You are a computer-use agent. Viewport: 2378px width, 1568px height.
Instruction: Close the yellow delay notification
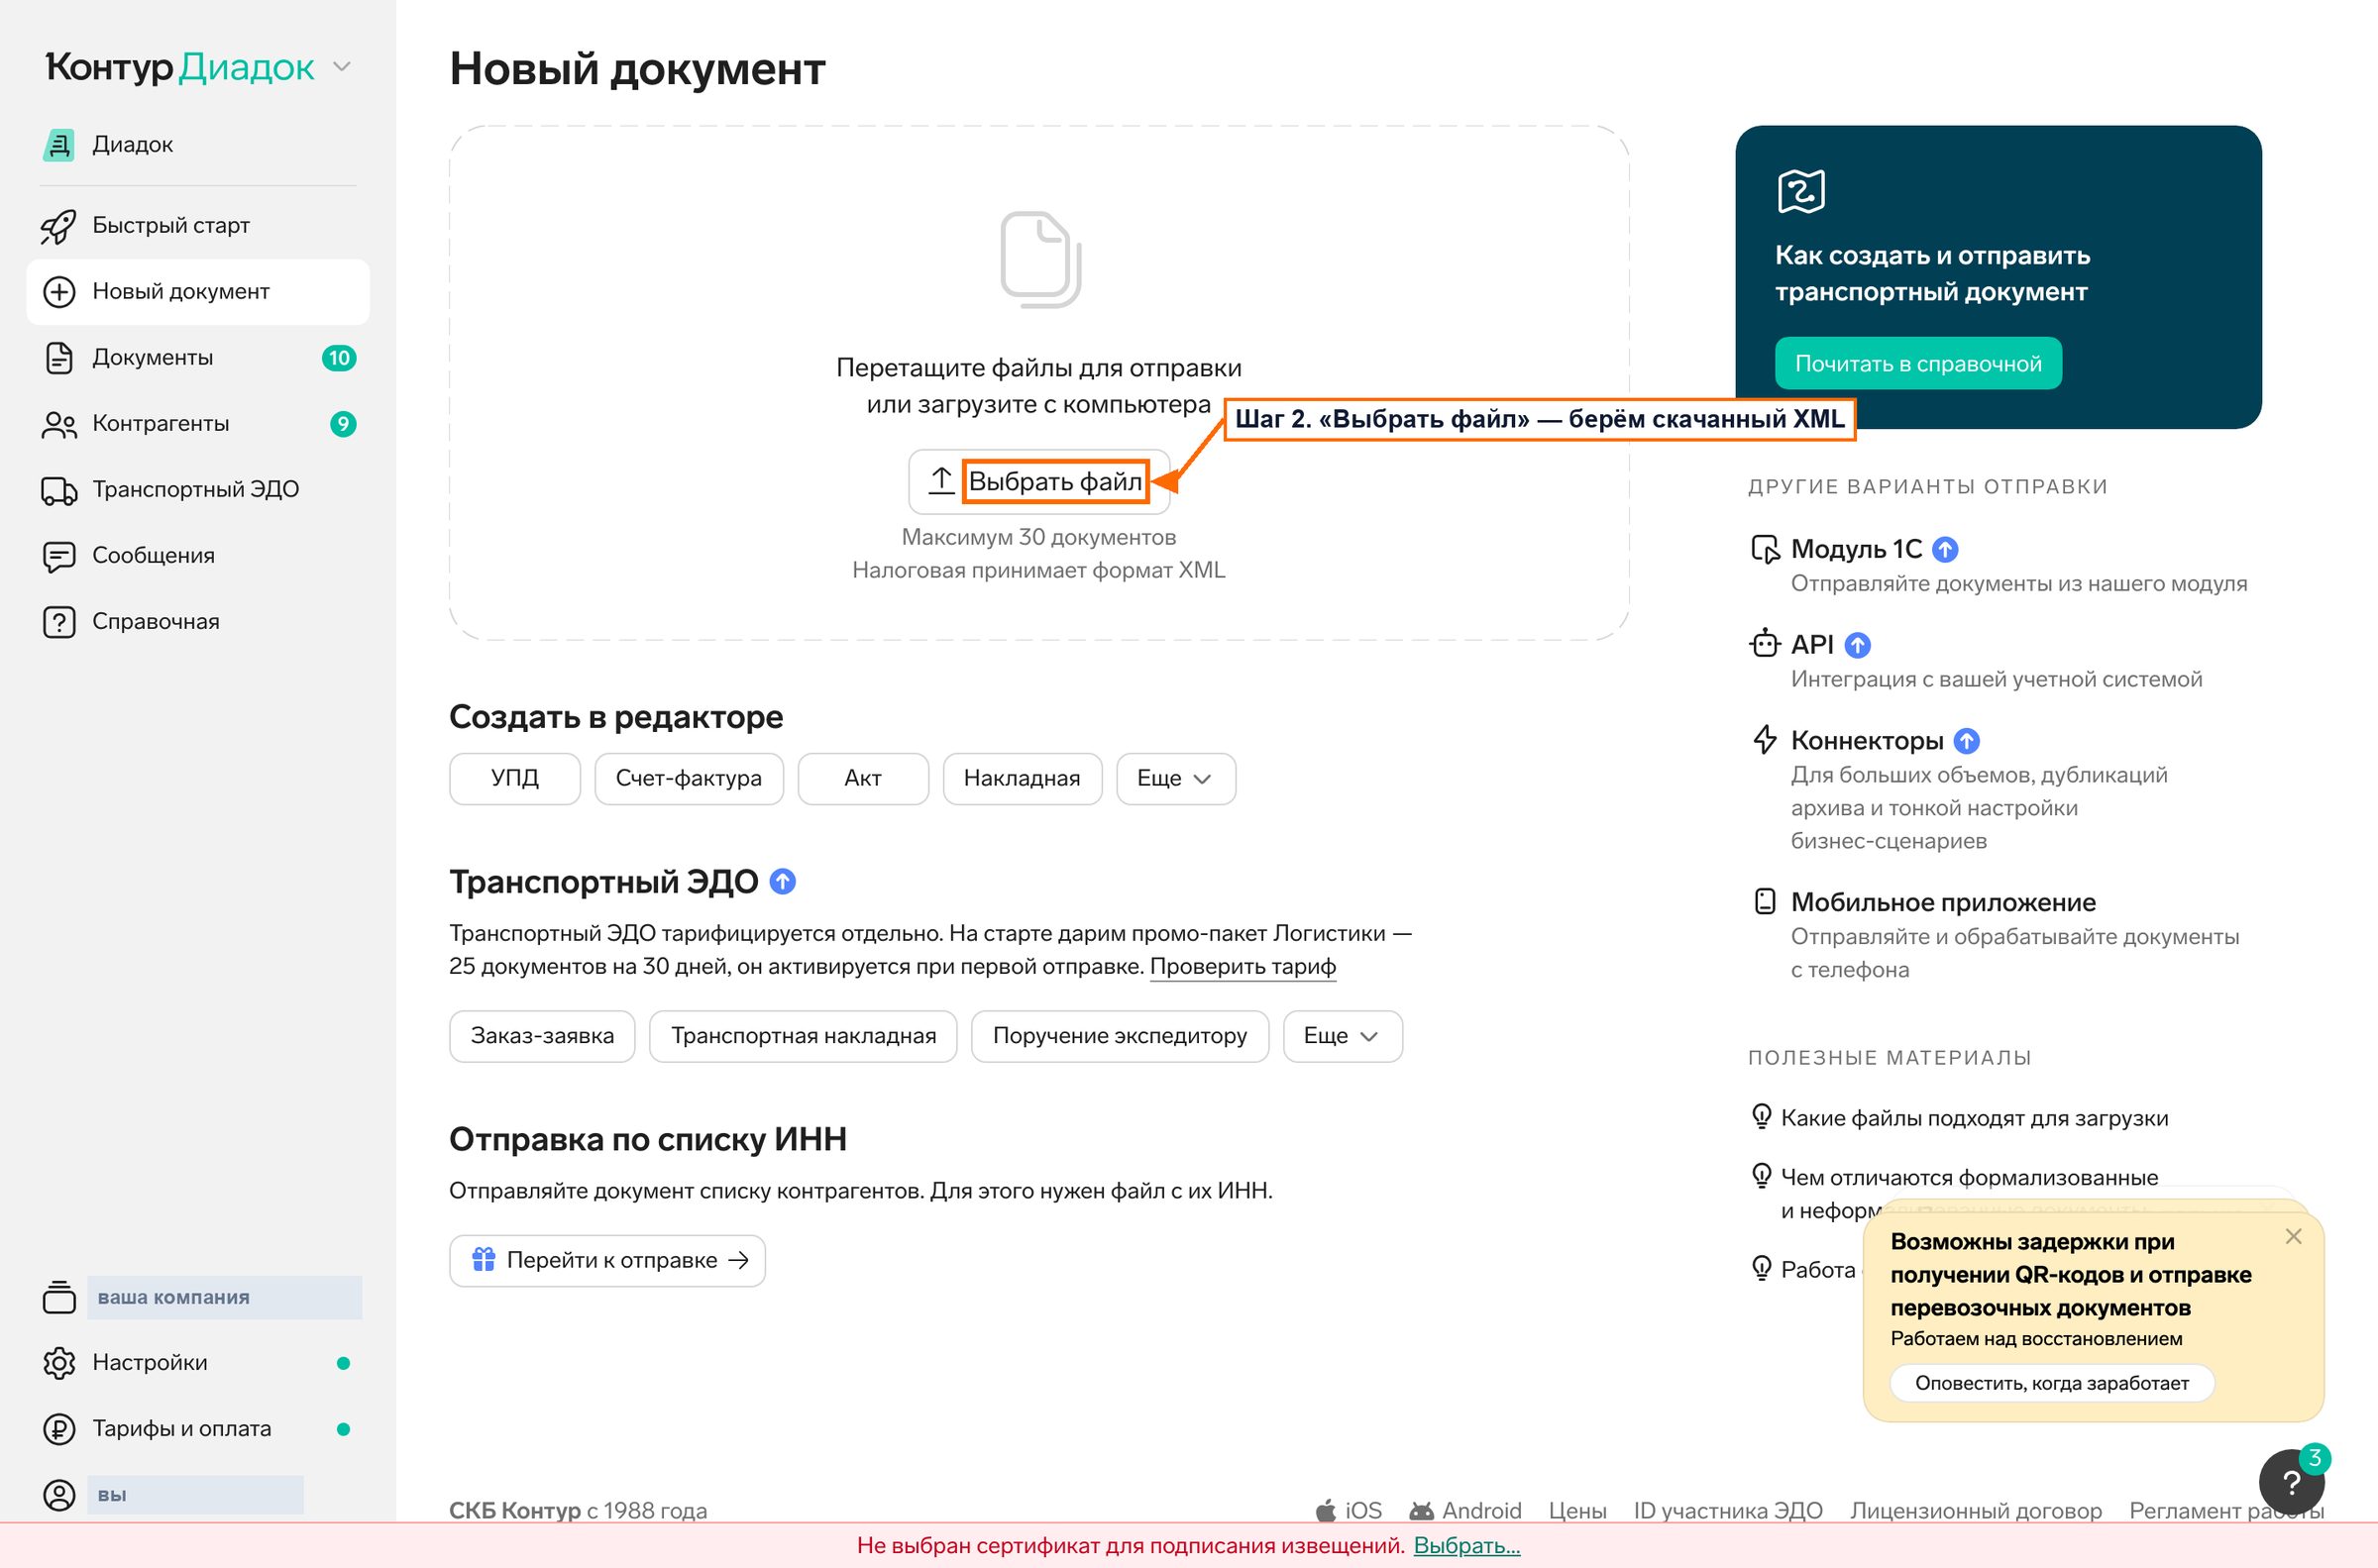pyautogui.click(x=2293, y=1237)
